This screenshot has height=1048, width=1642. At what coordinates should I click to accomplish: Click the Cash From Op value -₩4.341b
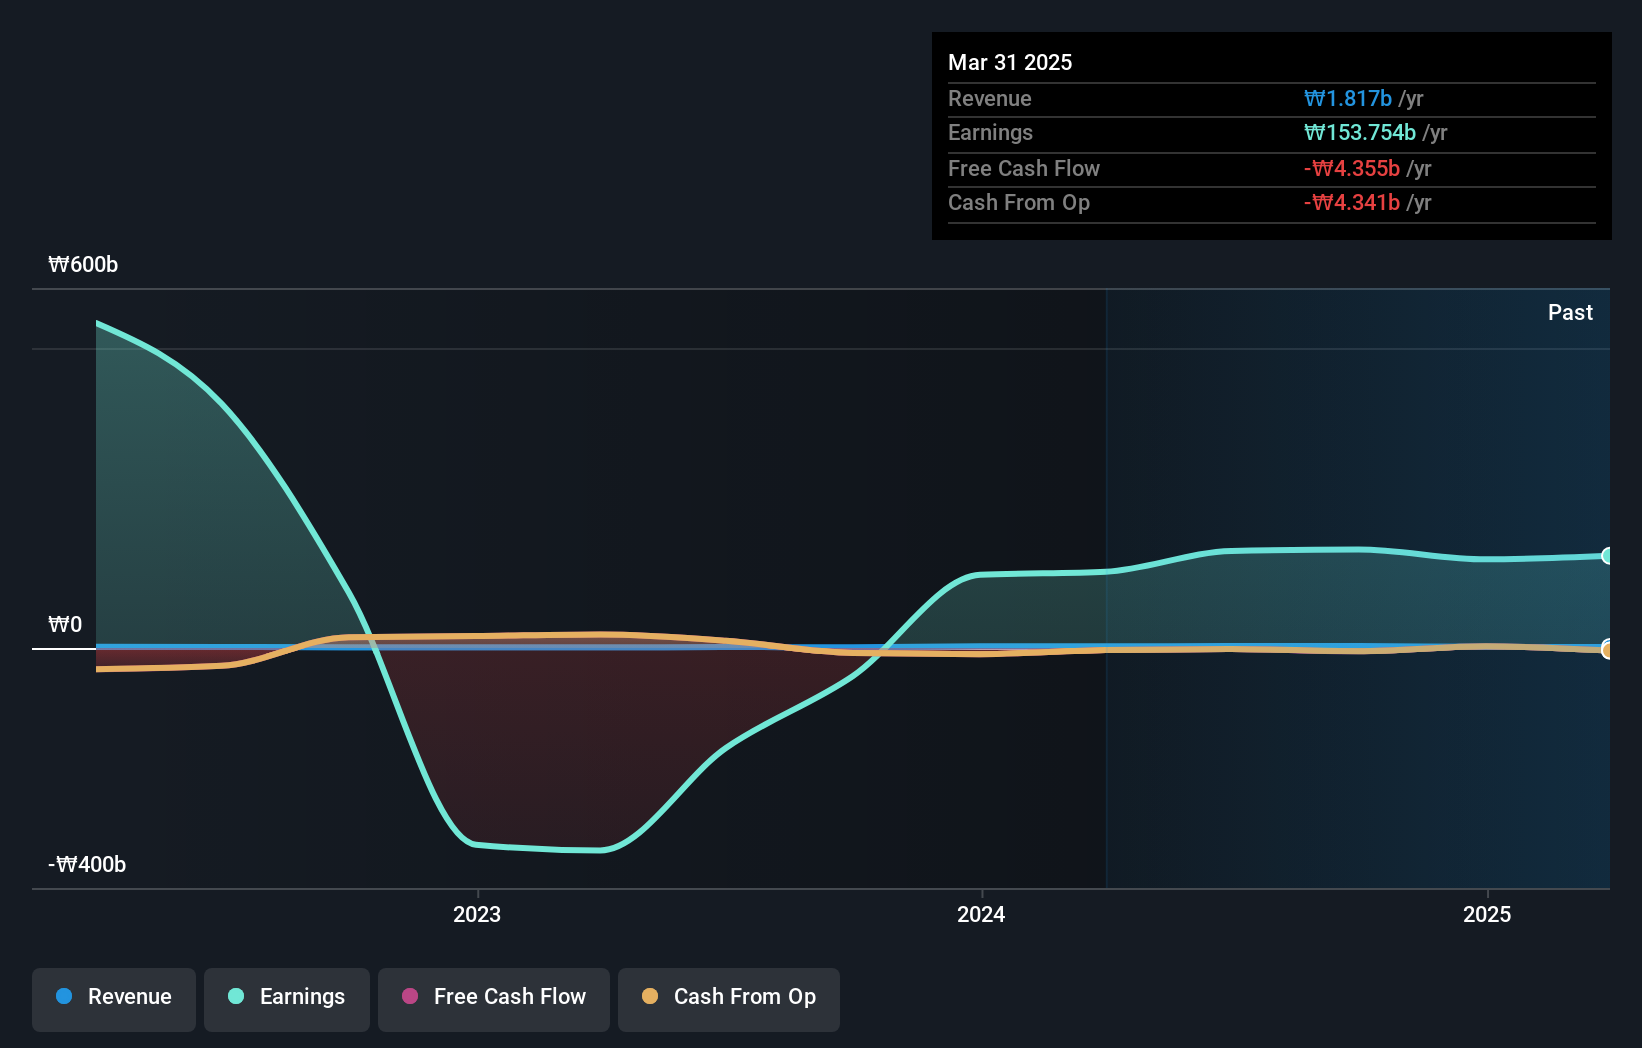click(x=1352, y=202)
